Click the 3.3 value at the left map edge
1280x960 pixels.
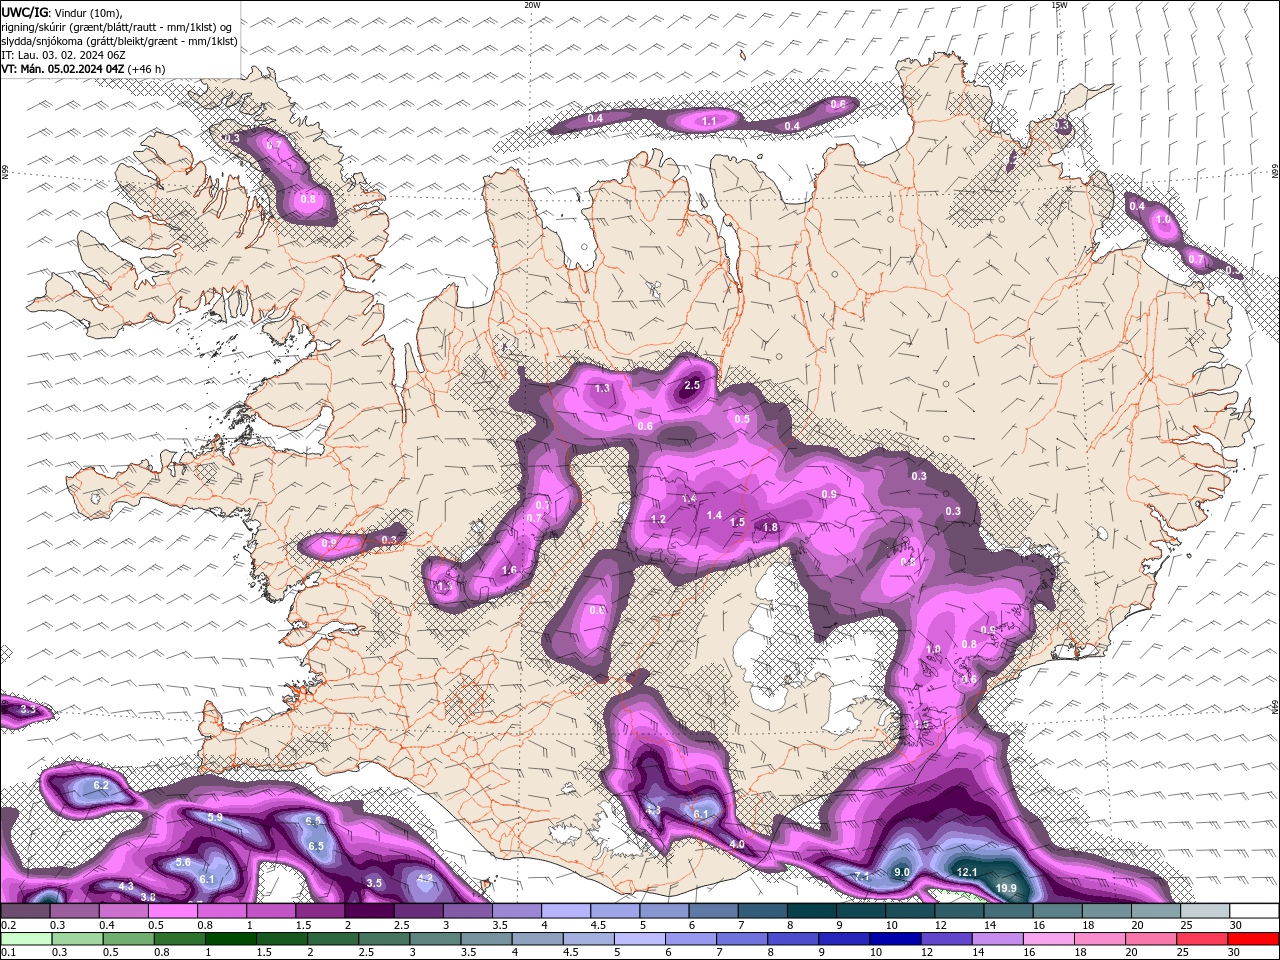click(x=28, y=709)
